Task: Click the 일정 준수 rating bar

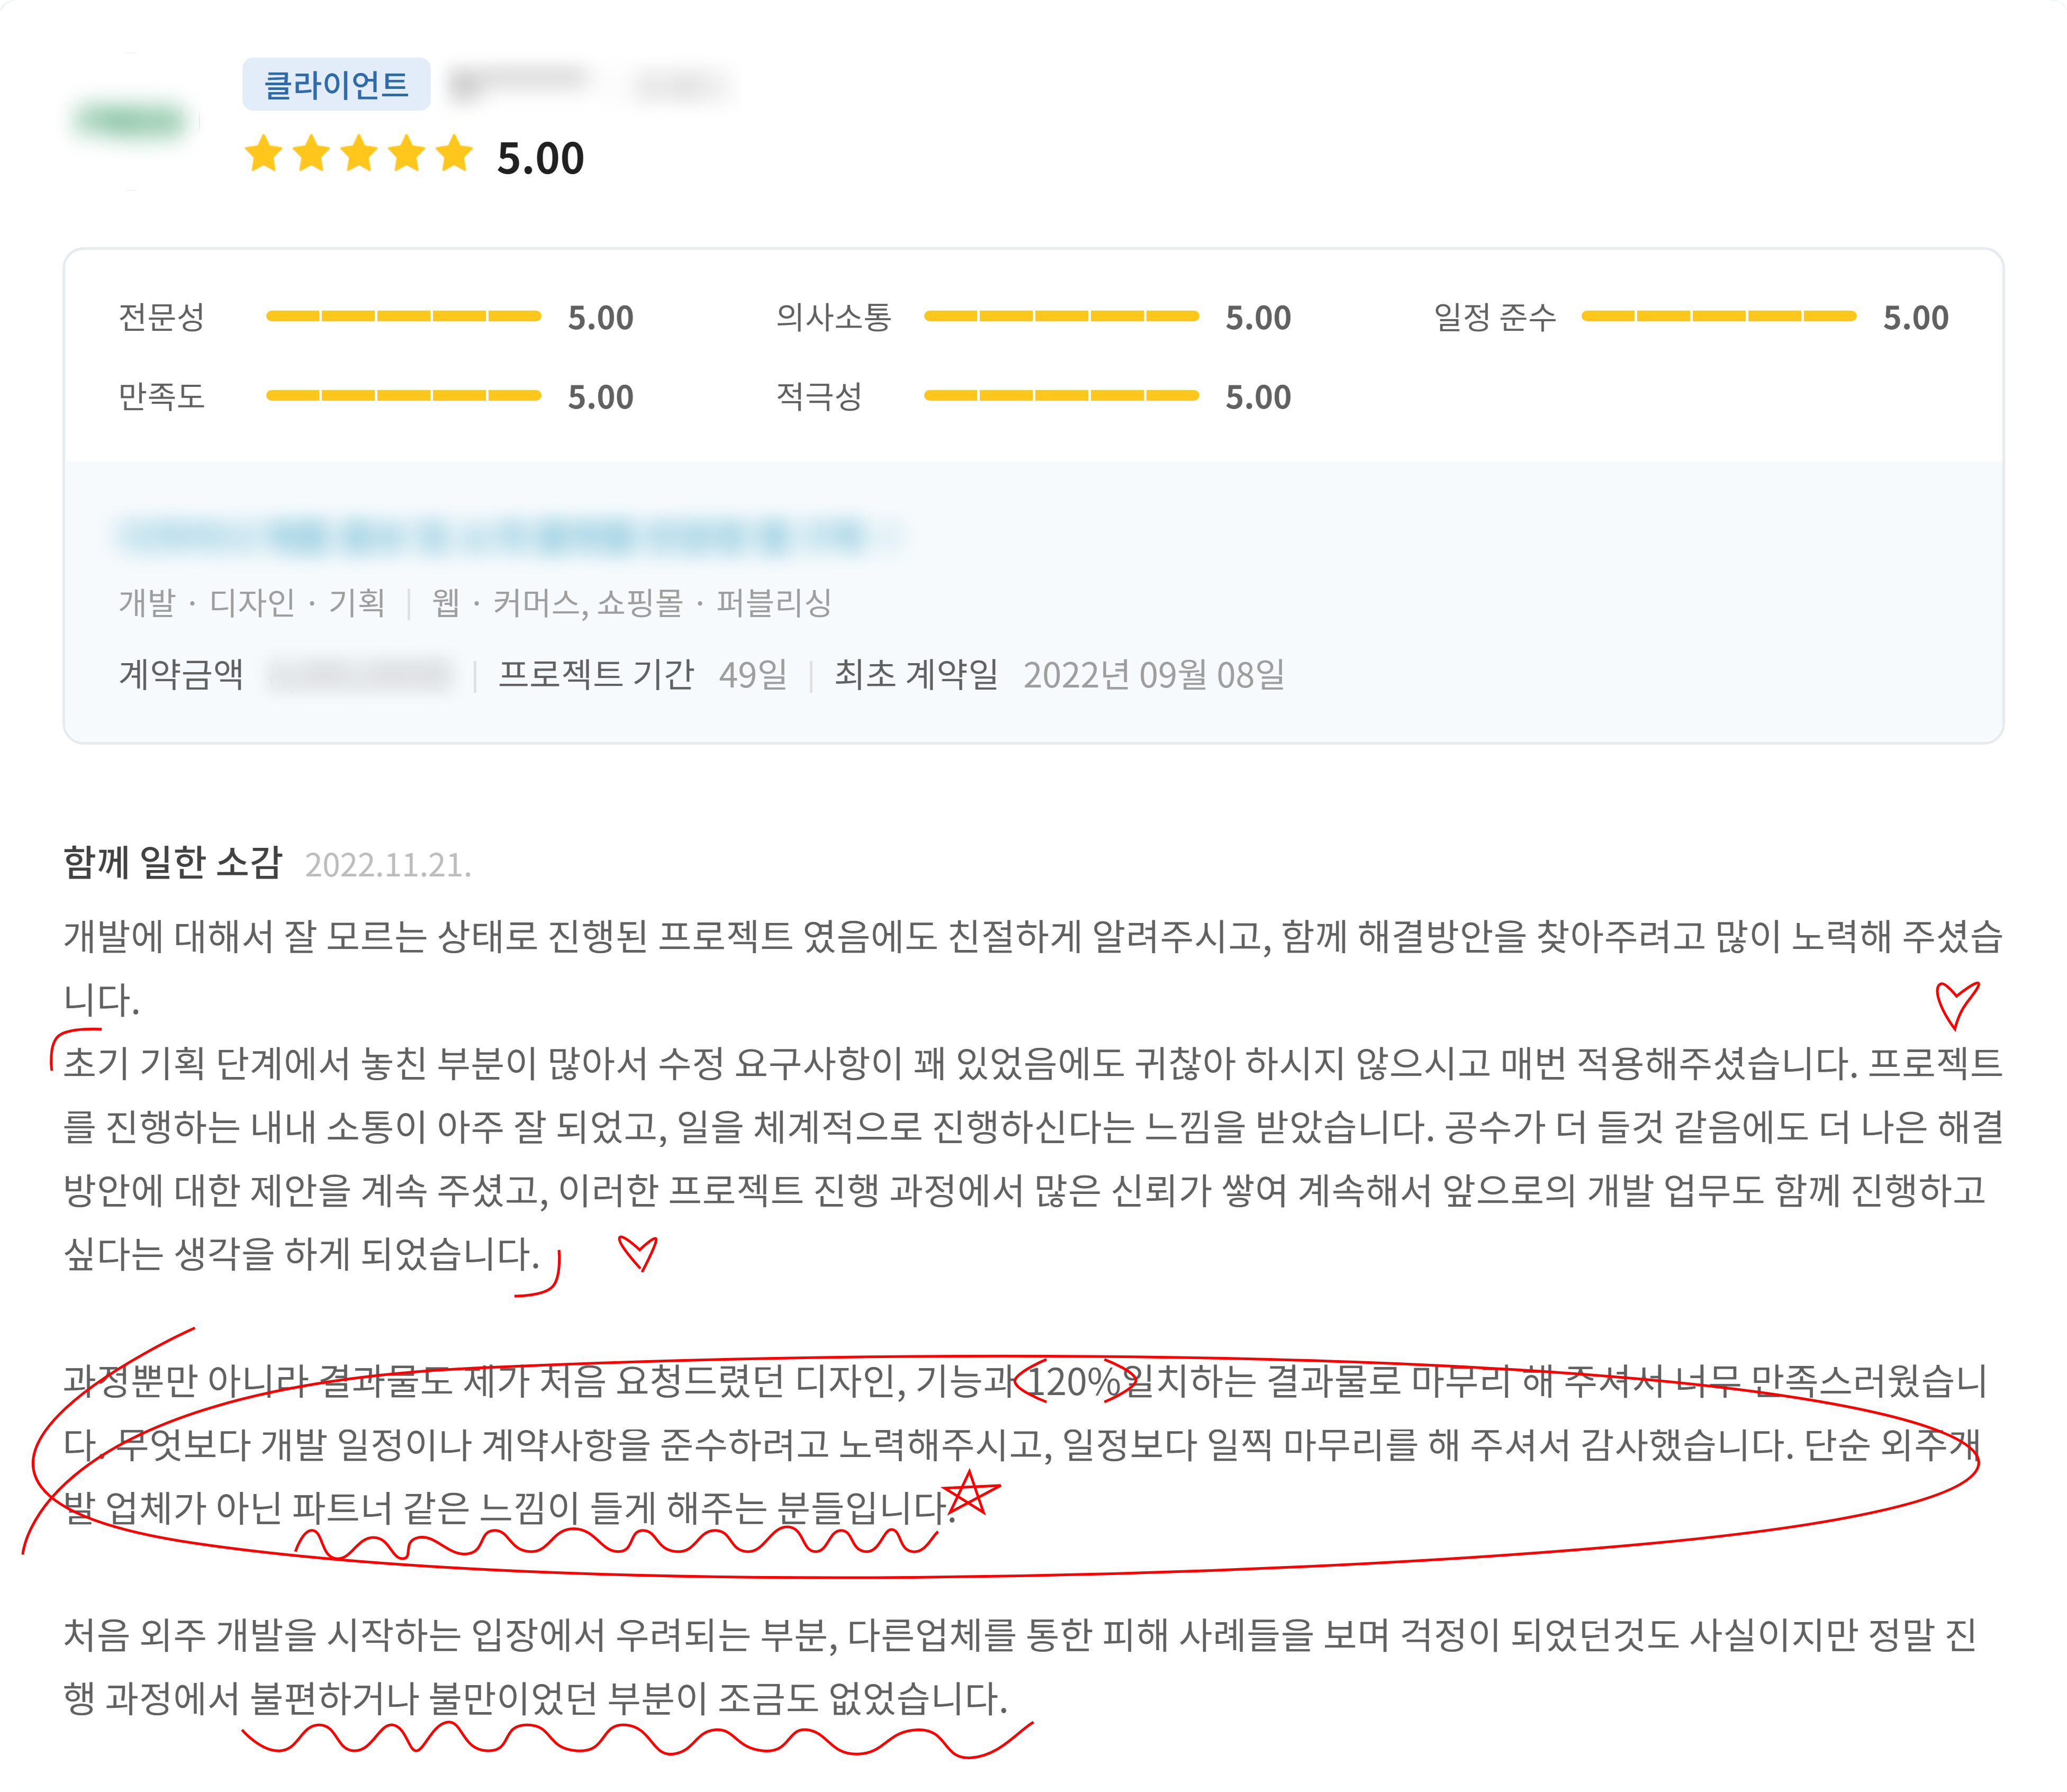Action: pyautogui.click(x=1718, y=316)
